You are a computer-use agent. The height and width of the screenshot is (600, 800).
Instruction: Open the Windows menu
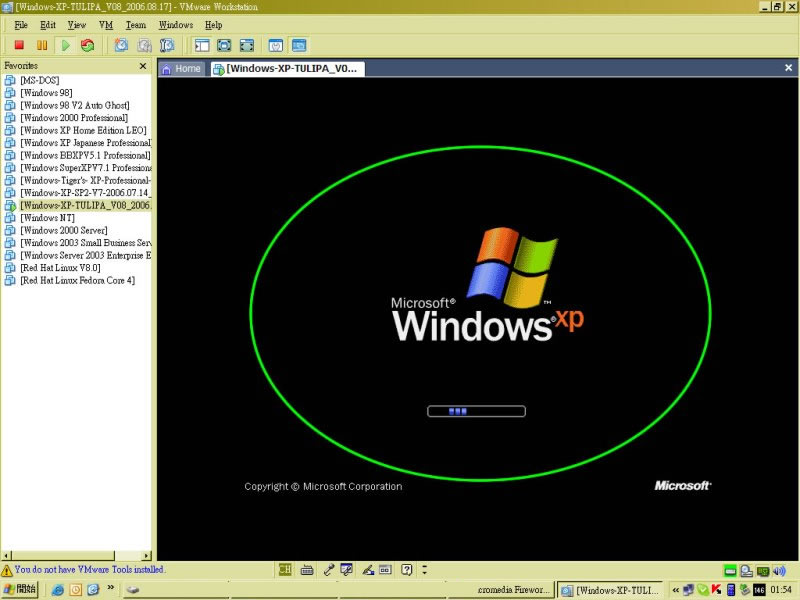pos(176,25)
